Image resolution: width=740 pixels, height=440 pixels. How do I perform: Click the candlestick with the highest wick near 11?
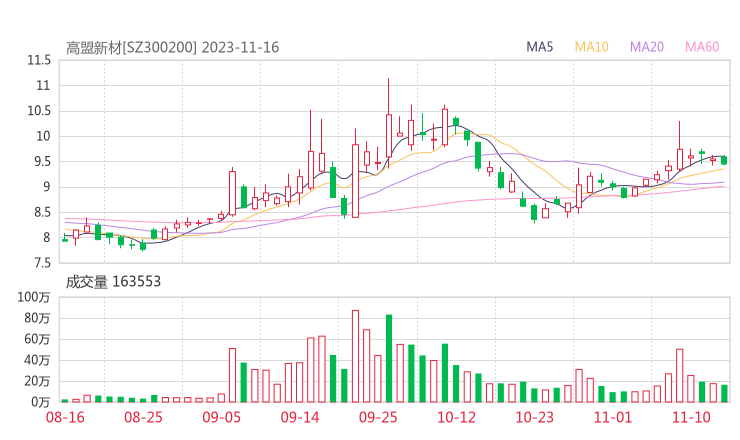tap(389, 123)
